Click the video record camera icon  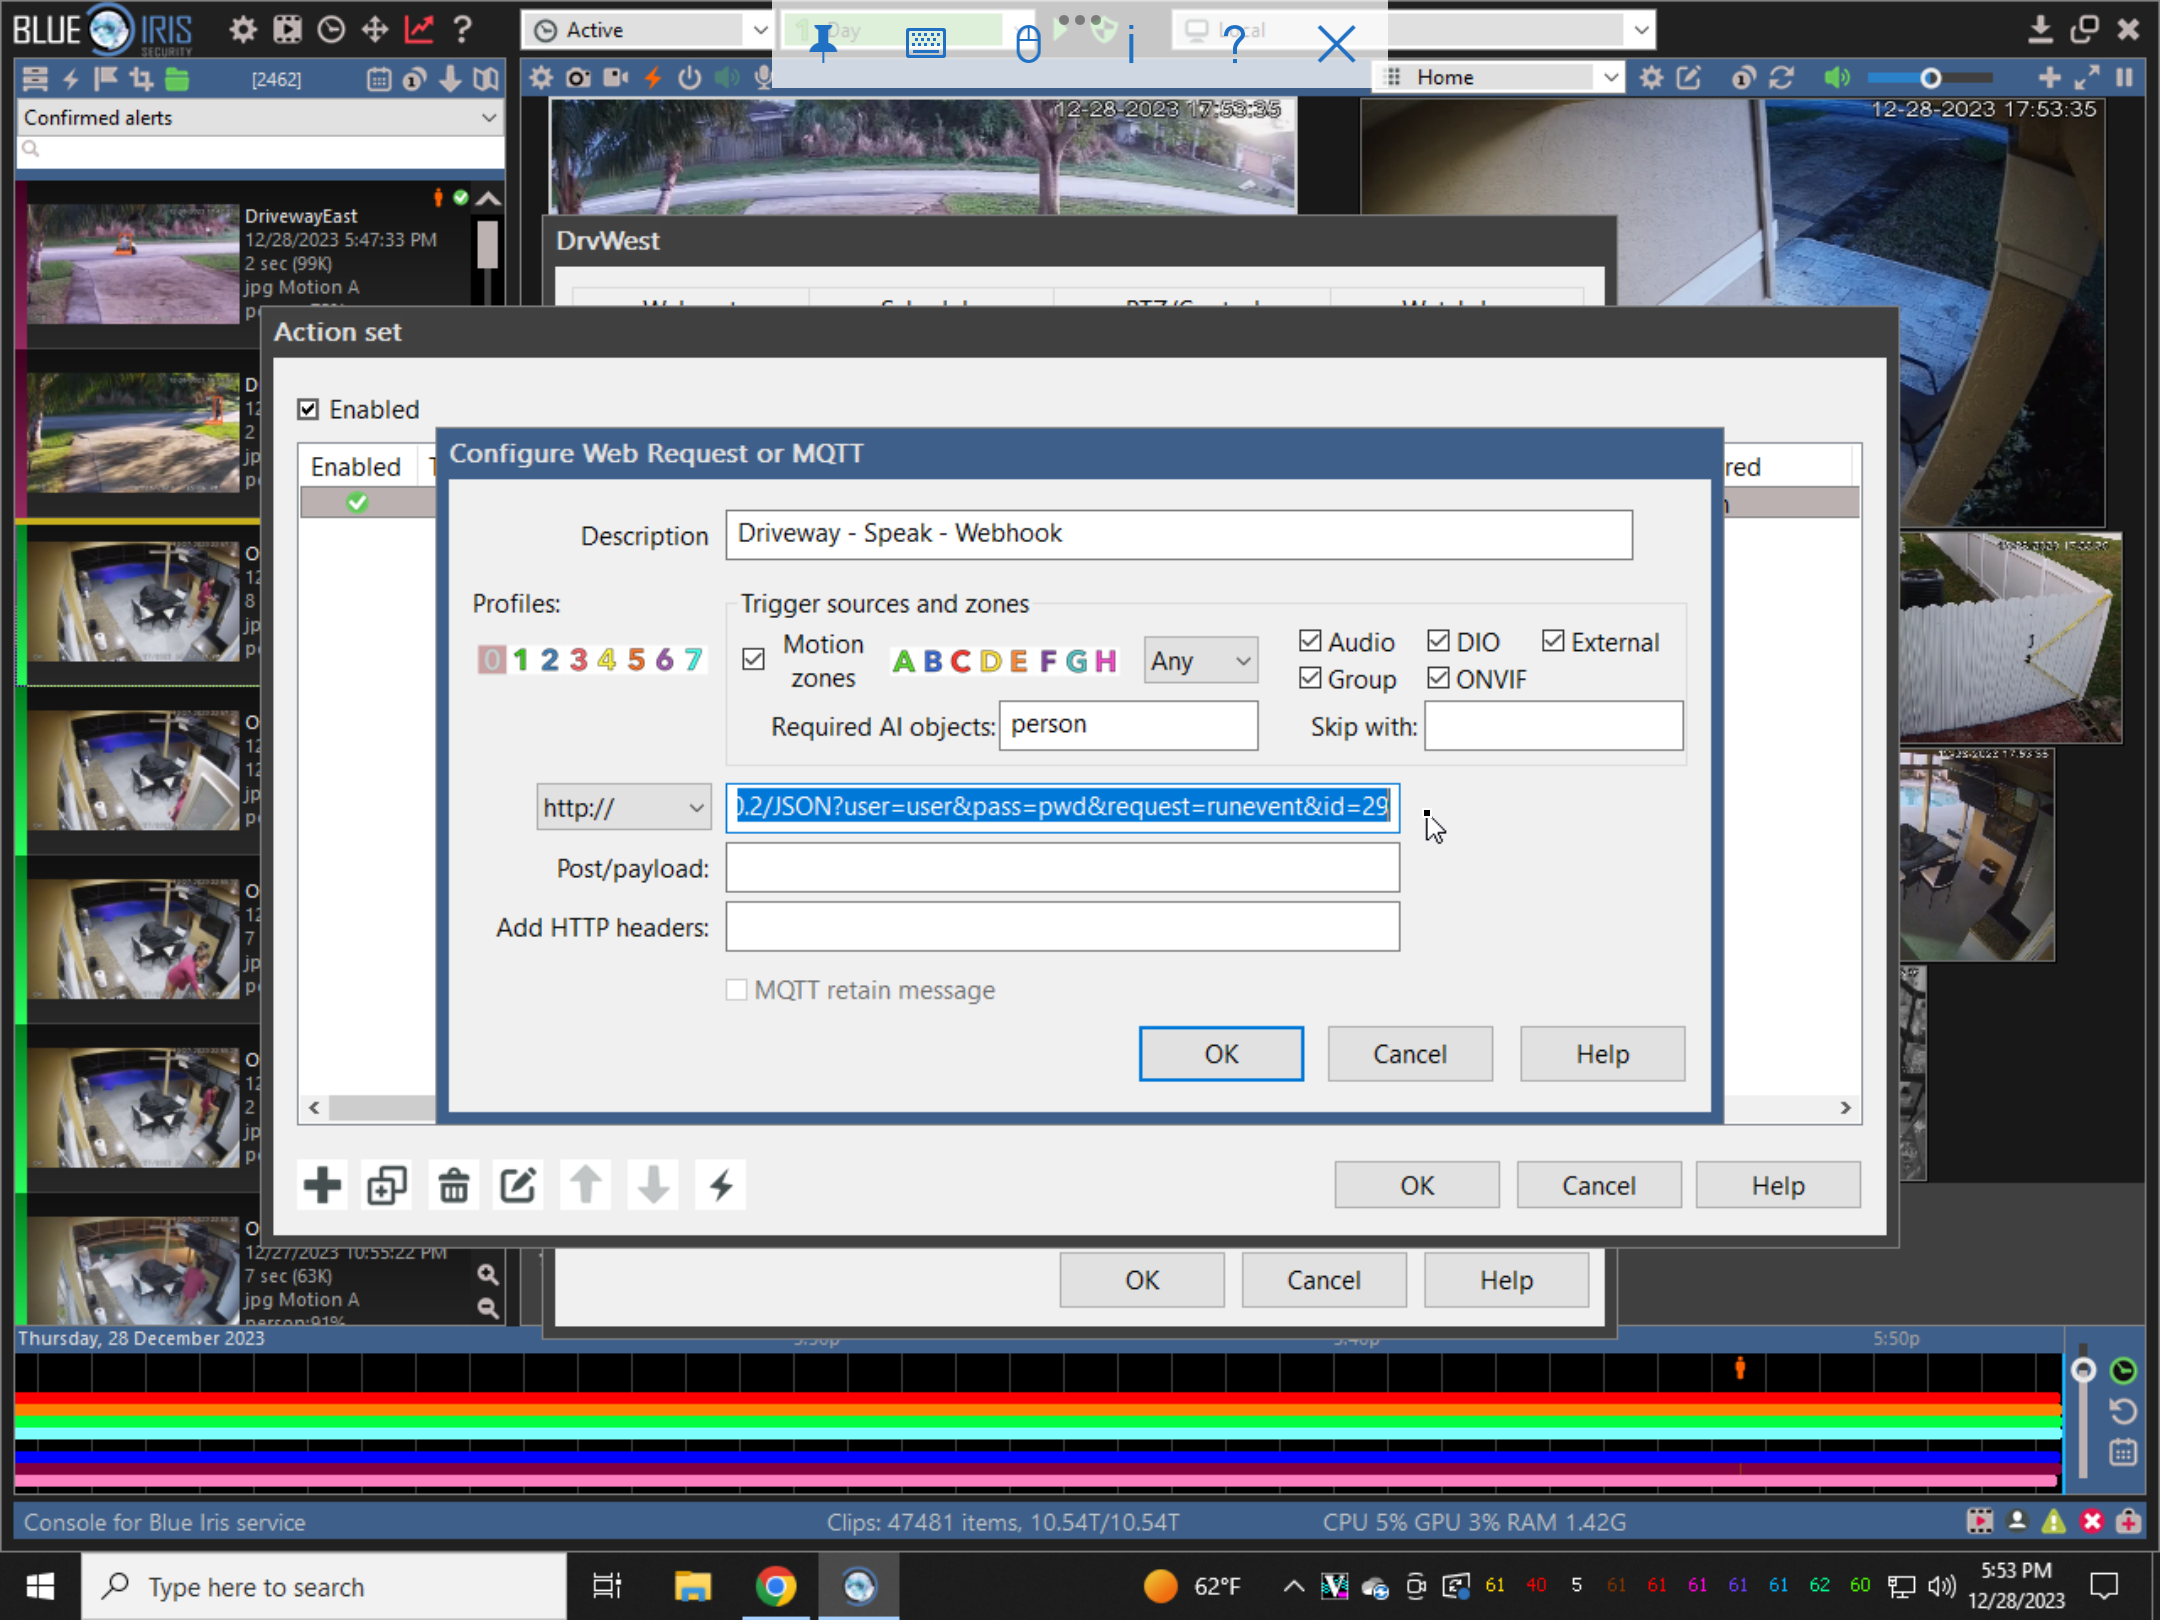pyautogui.click(x=615, y=77)
